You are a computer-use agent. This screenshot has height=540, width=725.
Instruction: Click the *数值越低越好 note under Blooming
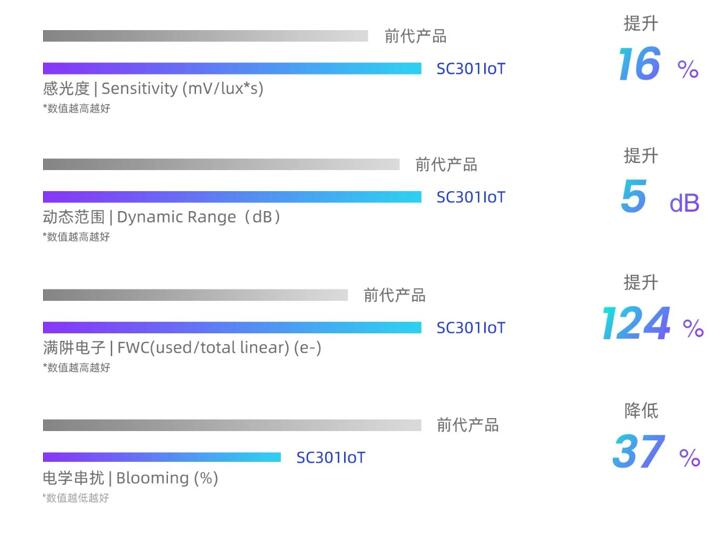[76, 498]
